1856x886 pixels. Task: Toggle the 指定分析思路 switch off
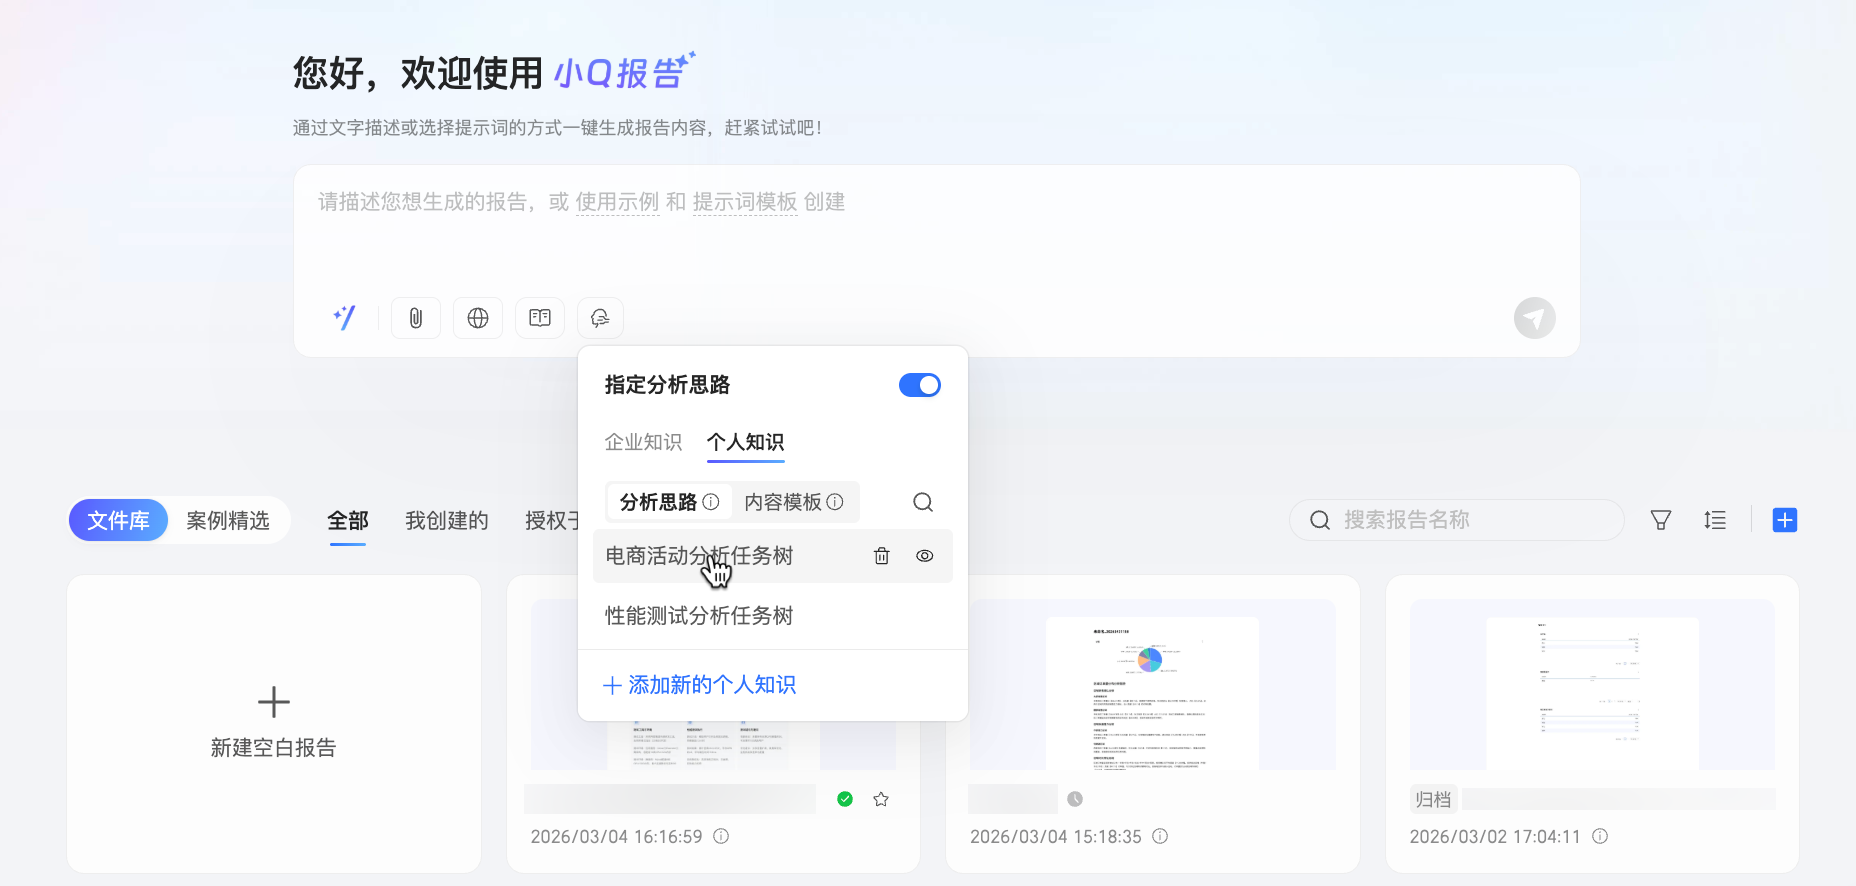[920, 385]
